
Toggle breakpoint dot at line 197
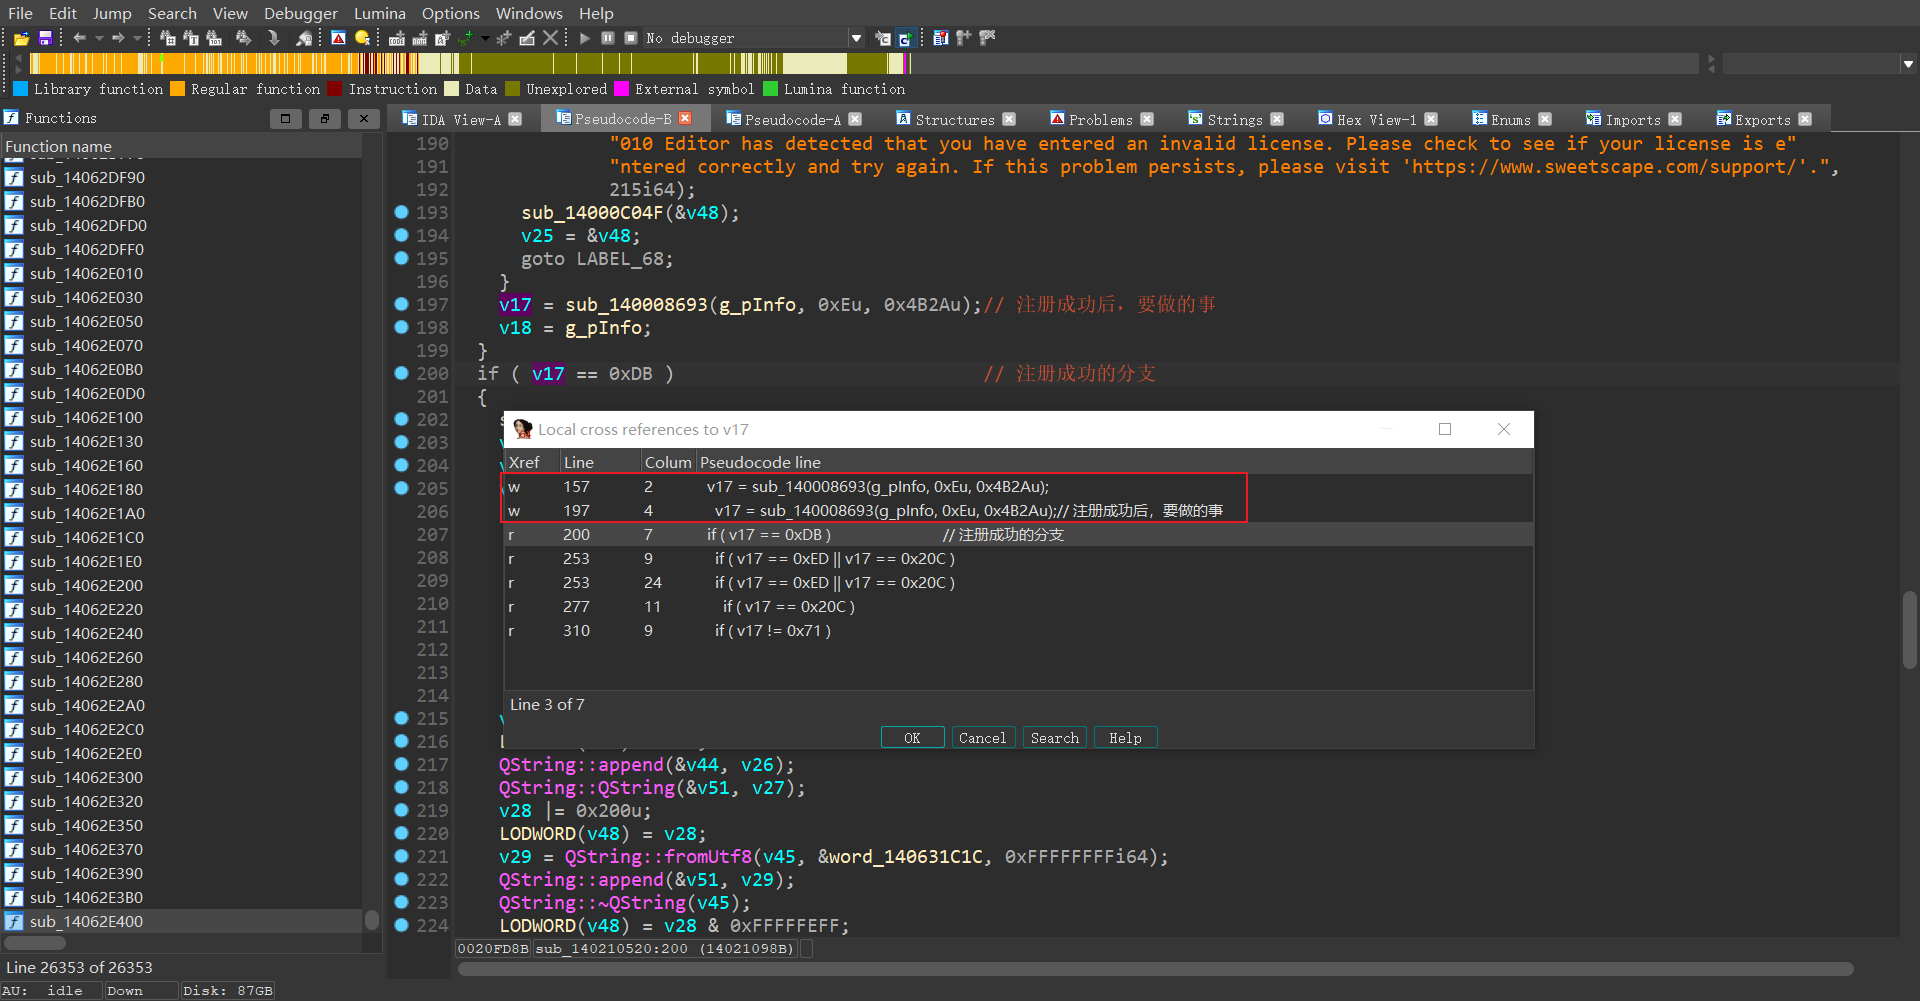point(401,304)
